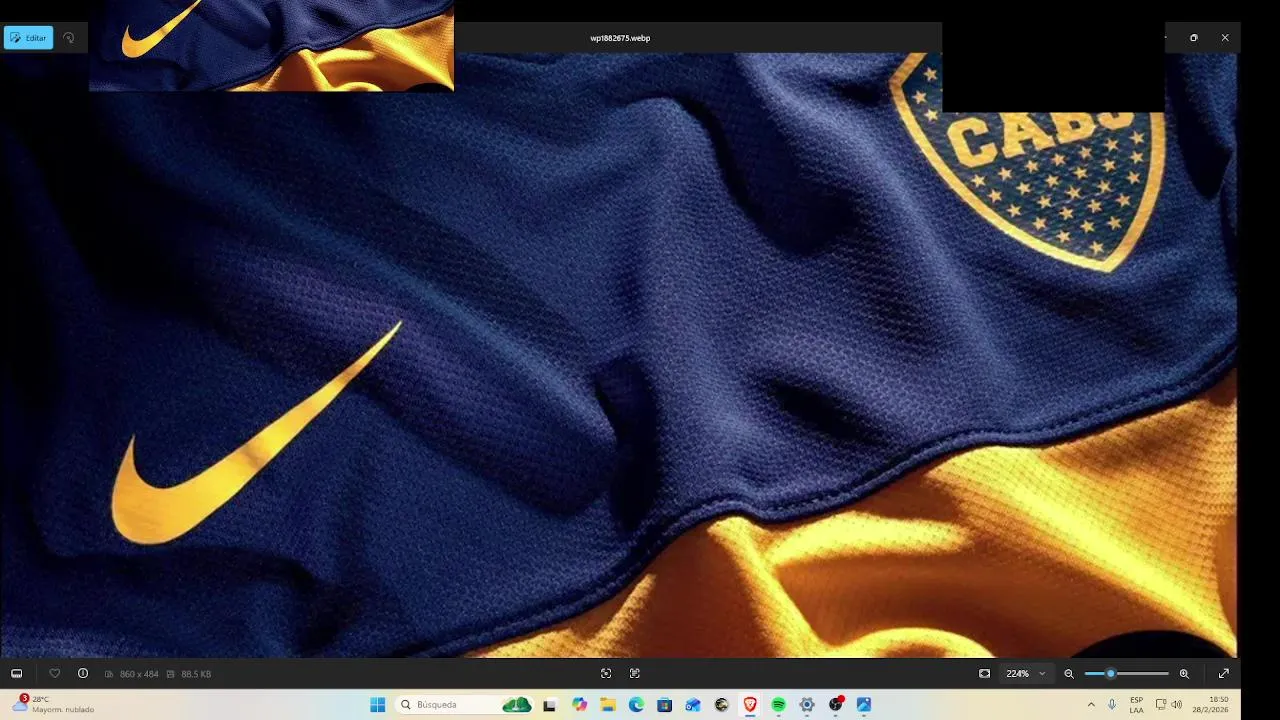Click the wp1882675.webp file title
This screenshot has height=720, width=1280.
point(620,38)
